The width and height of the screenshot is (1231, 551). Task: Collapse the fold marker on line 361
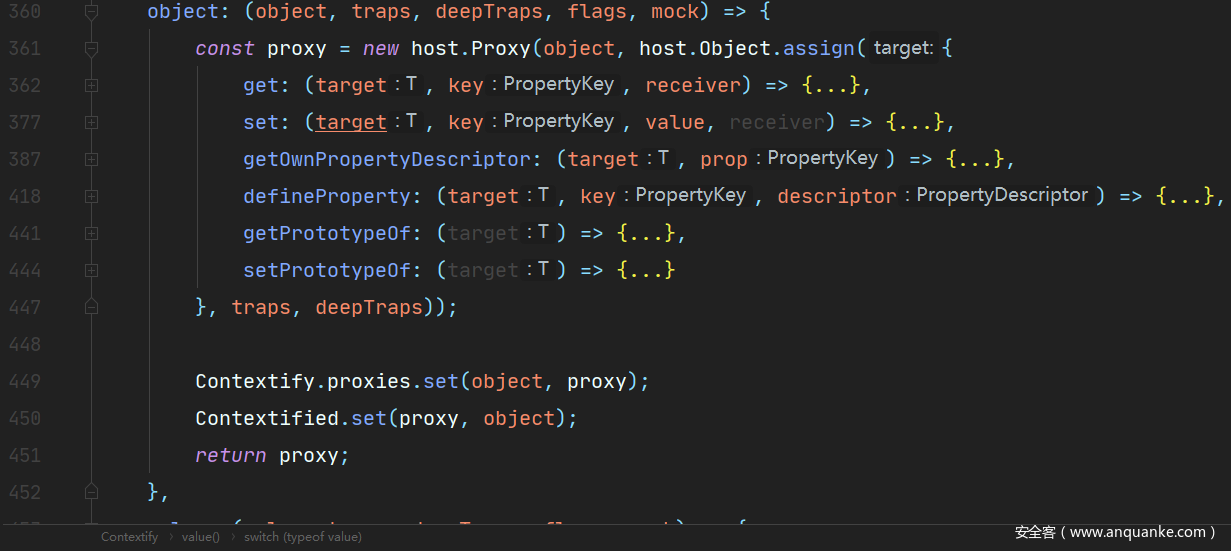[92, 49]
